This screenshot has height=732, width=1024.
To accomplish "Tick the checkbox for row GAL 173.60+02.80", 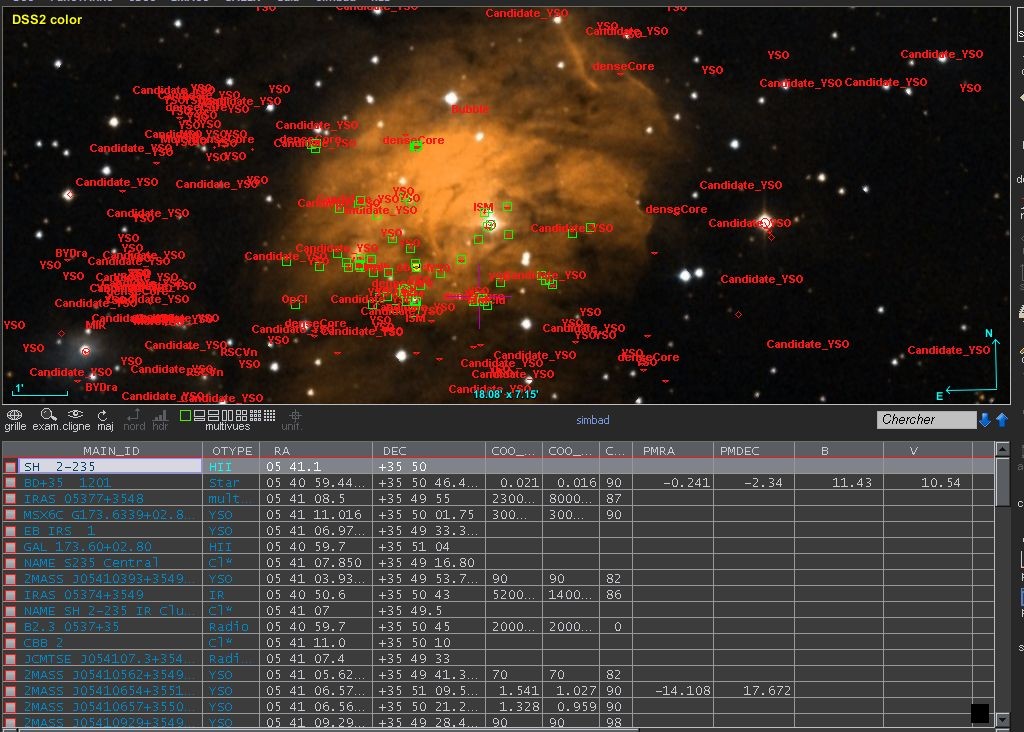I will (10, 547).
